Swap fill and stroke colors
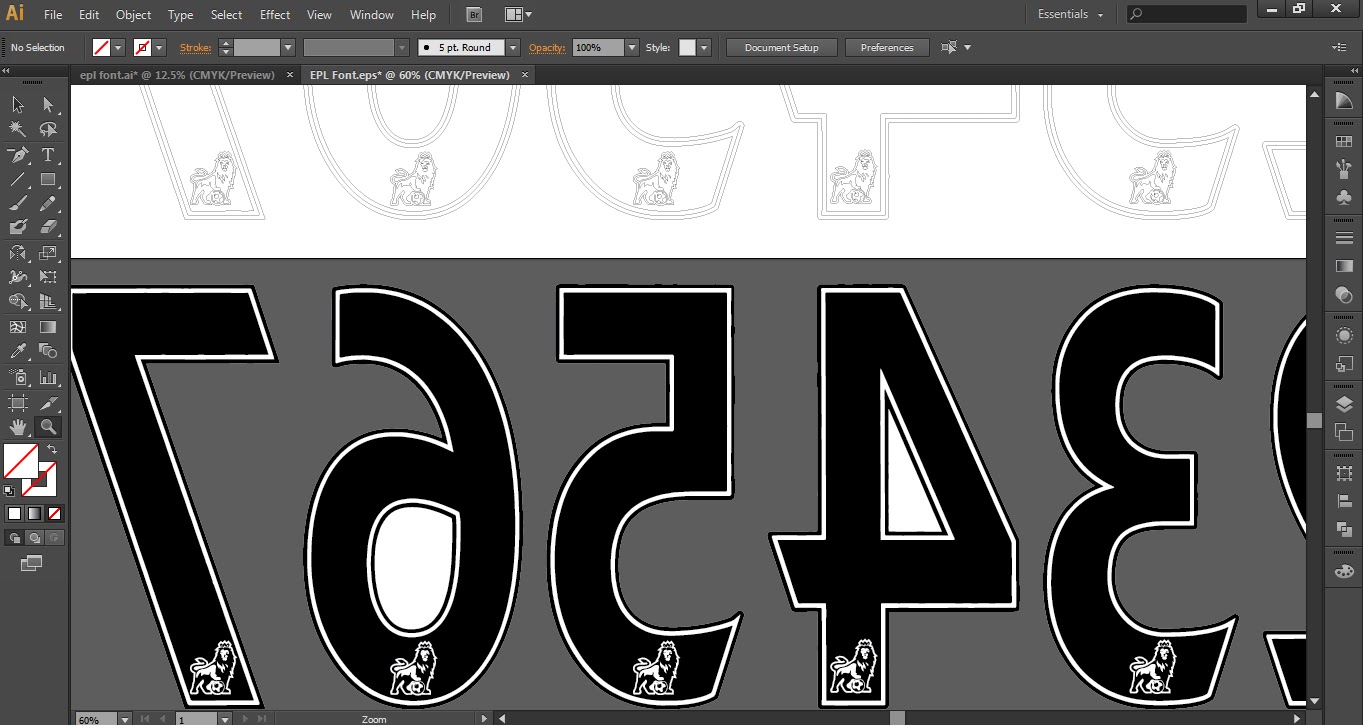 coord(52,450)
